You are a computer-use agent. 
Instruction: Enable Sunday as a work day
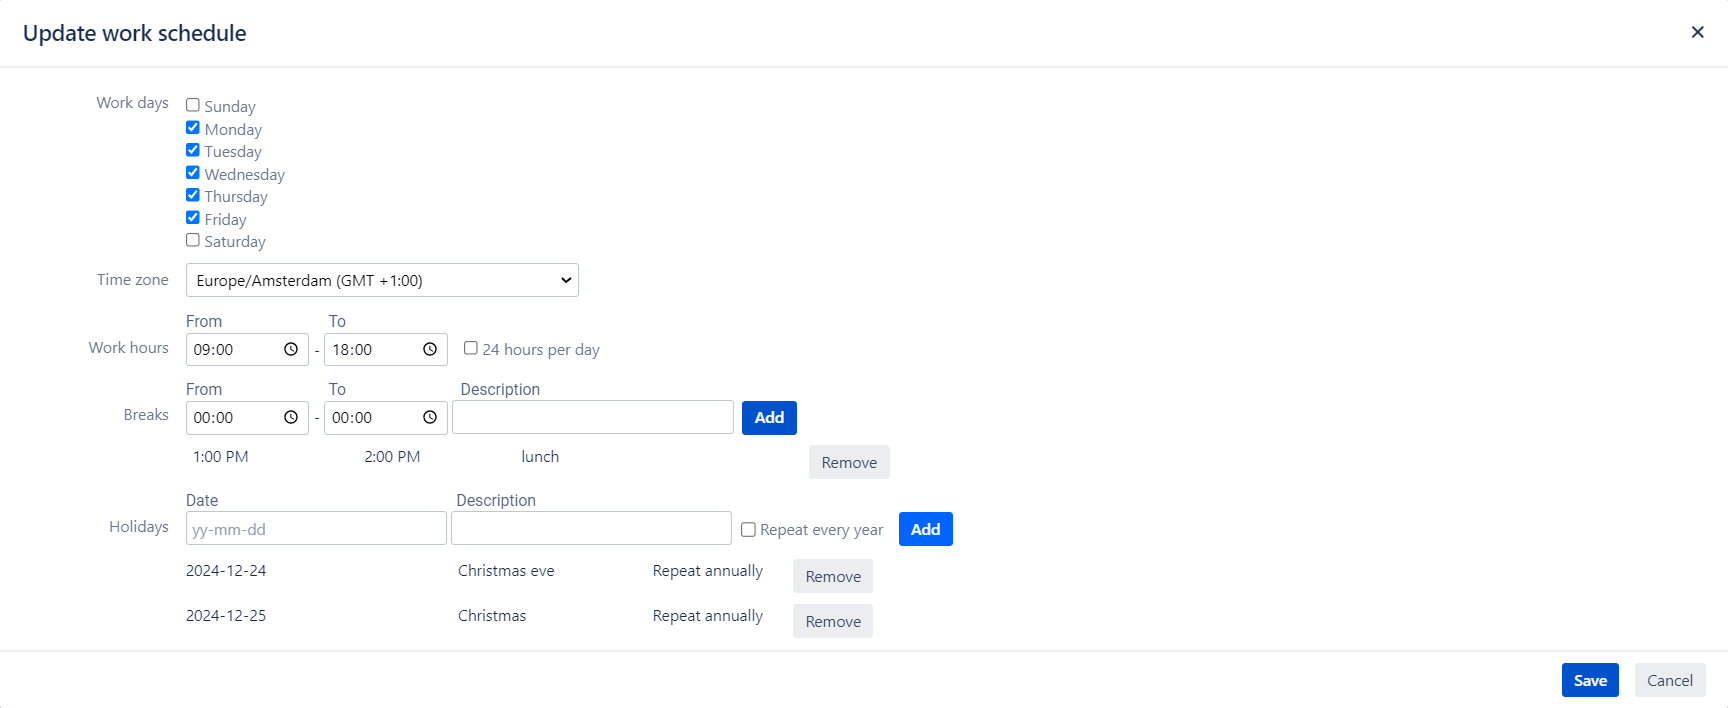(193, 105)
